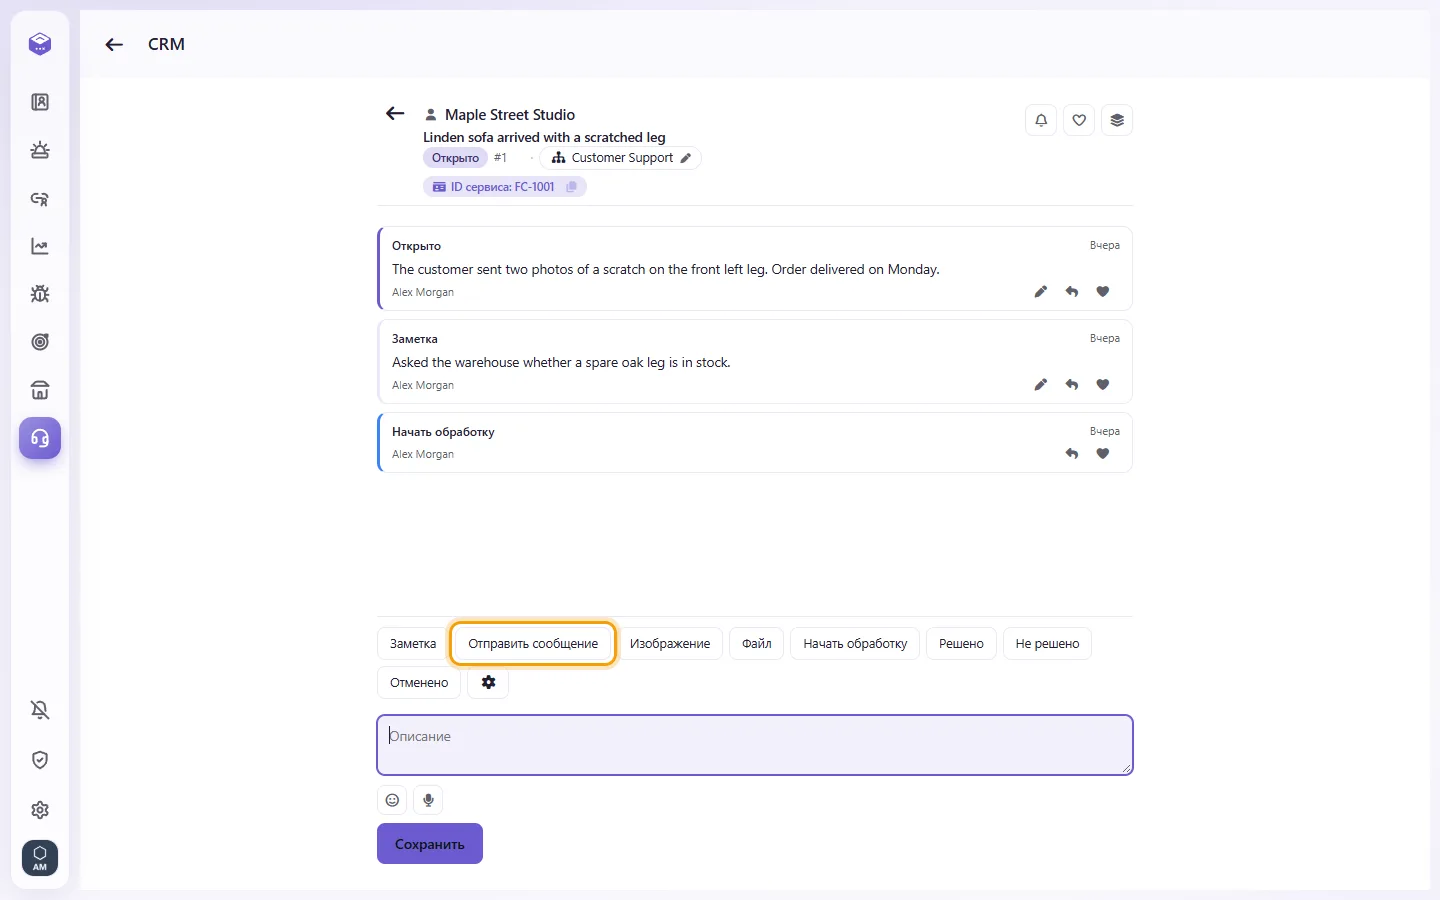This screenshot has width=1440, height=900.
Task: Open action settings gear beside Отменено
Action: pos(488,683)
